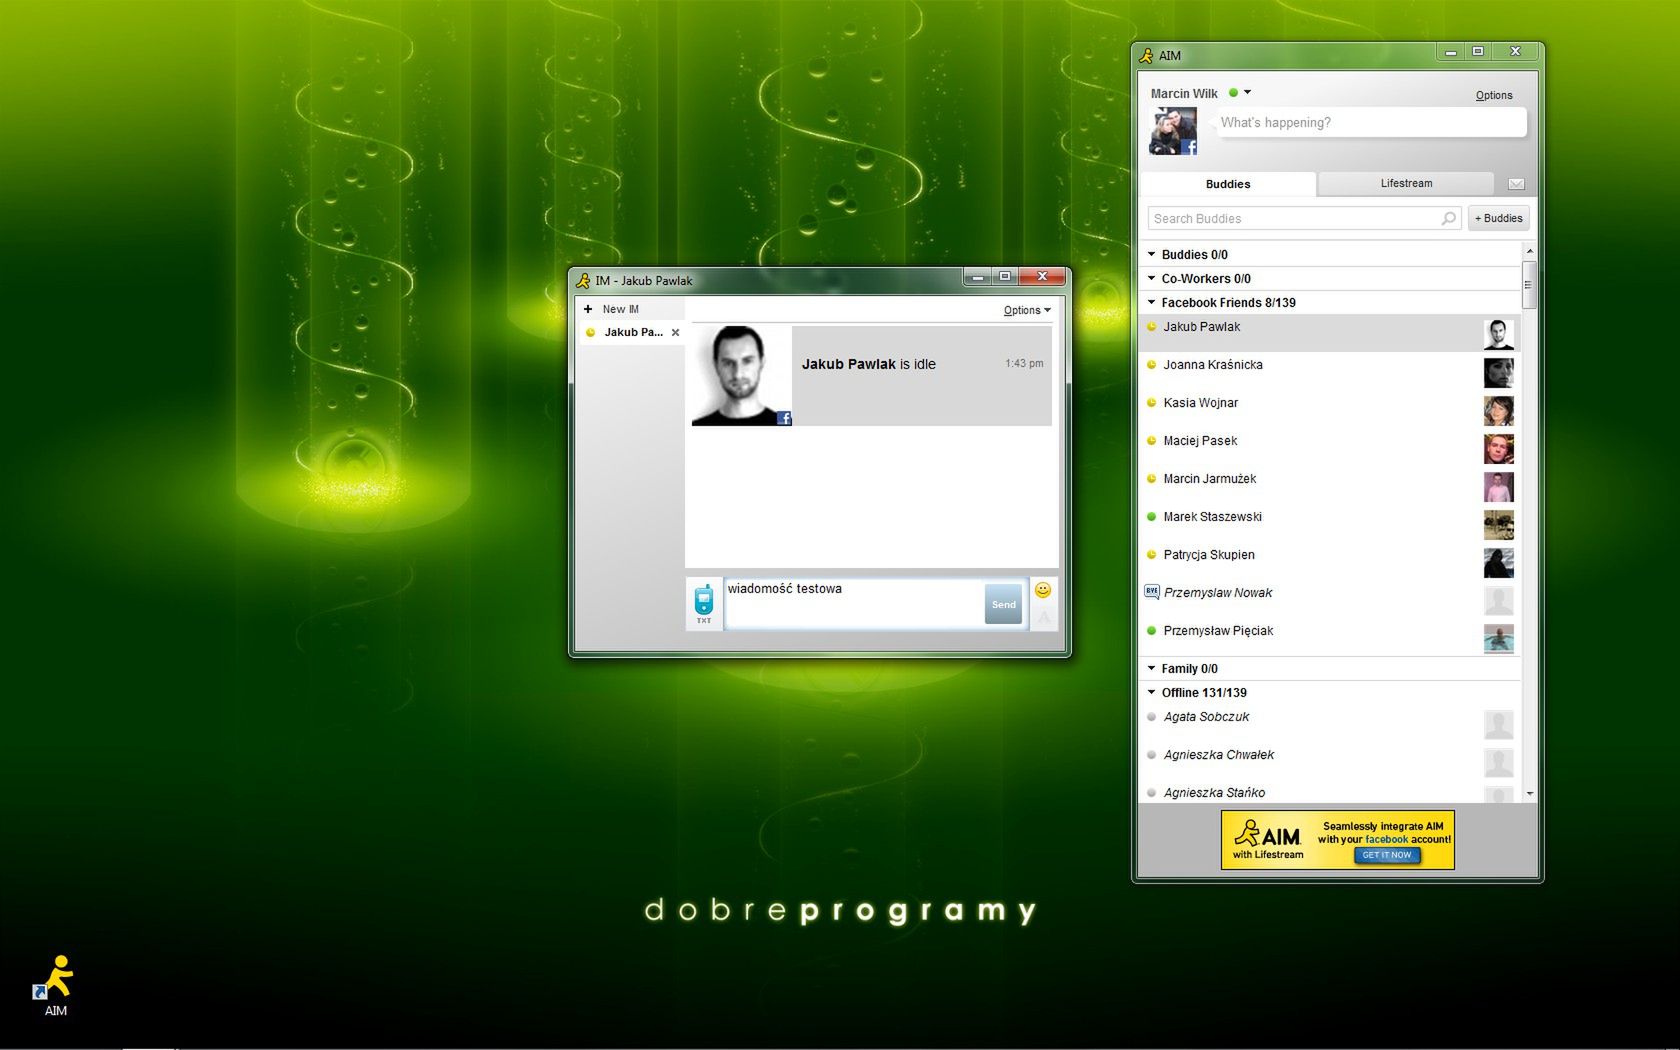Click Marcin Wilk's profile picture
This screenshot has height=1050, width=1680.
1173,131
